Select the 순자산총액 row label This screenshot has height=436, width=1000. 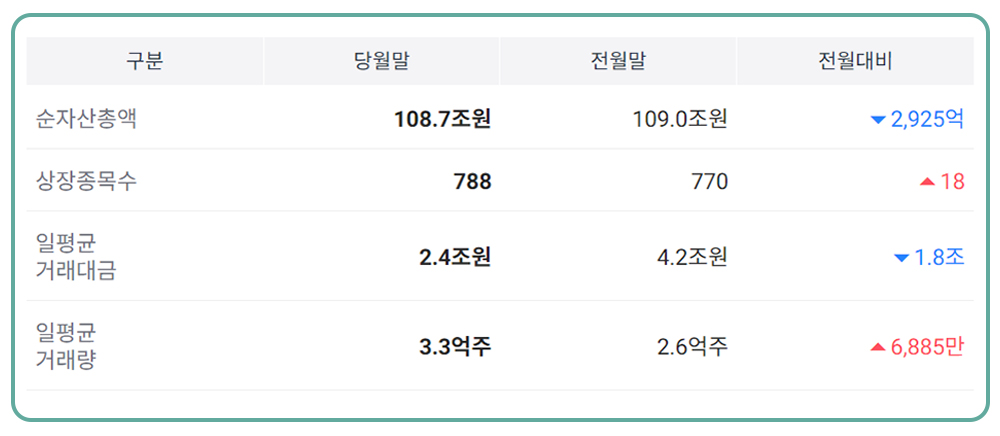point(86,119)
